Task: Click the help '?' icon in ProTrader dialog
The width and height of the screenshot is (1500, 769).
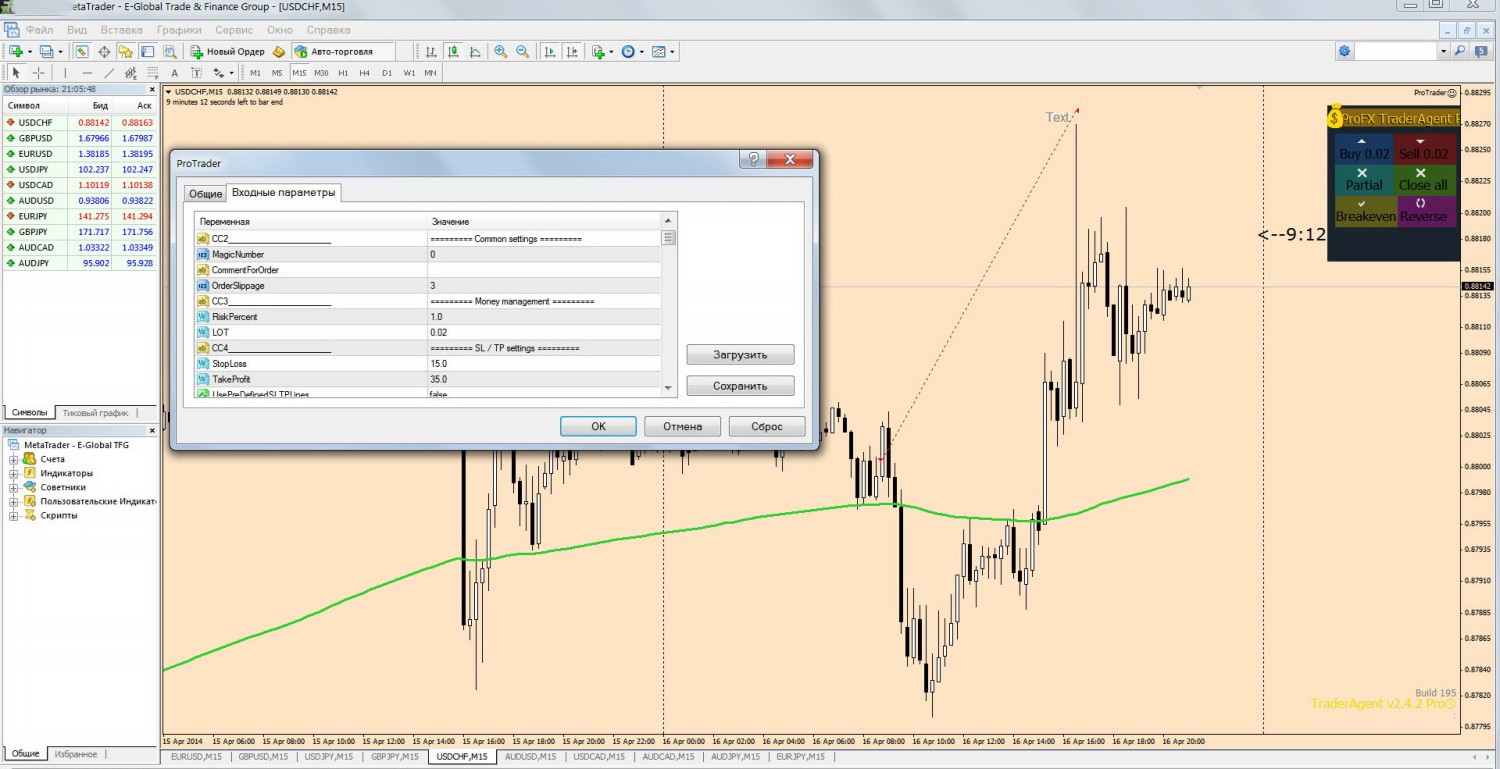Action: pos(753,160)
